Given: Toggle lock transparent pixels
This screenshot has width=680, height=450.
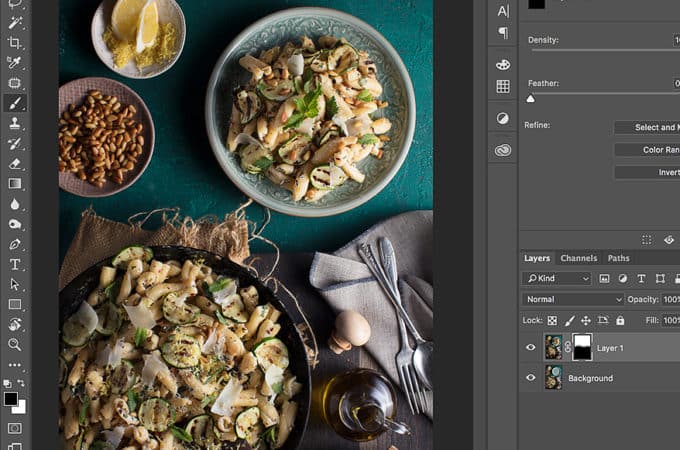Looking at the screenshot, I should (552, 320).
